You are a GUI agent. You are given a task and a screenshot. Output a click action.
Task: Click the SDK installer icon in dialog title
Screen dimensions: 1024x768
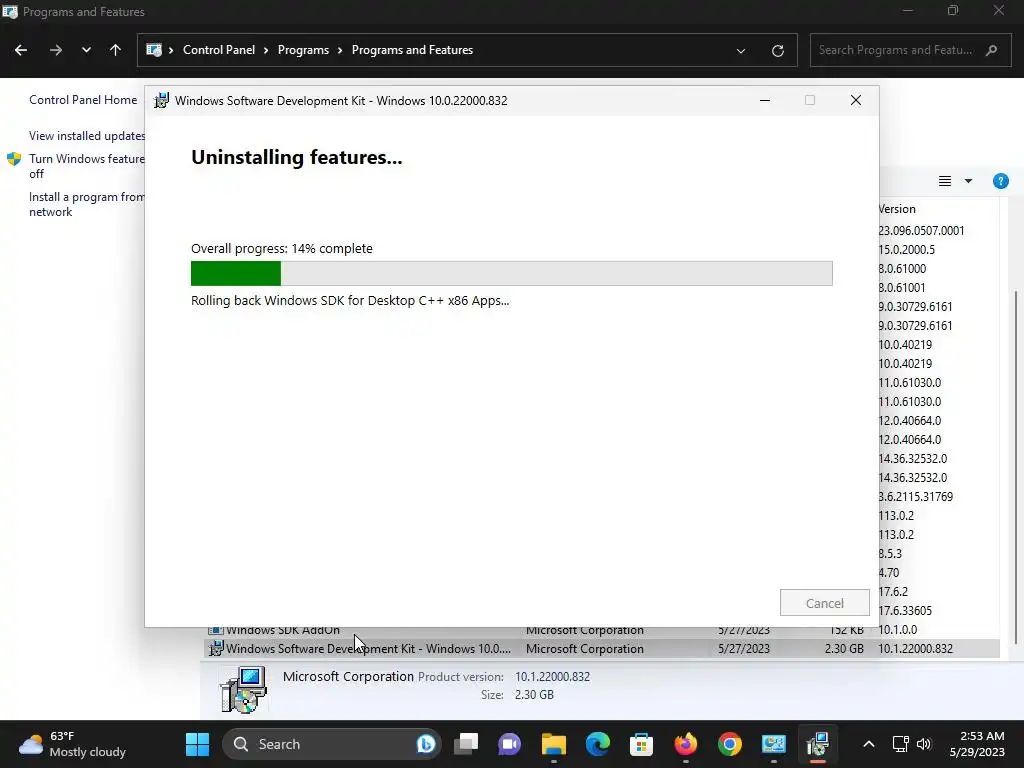[161, 101]
